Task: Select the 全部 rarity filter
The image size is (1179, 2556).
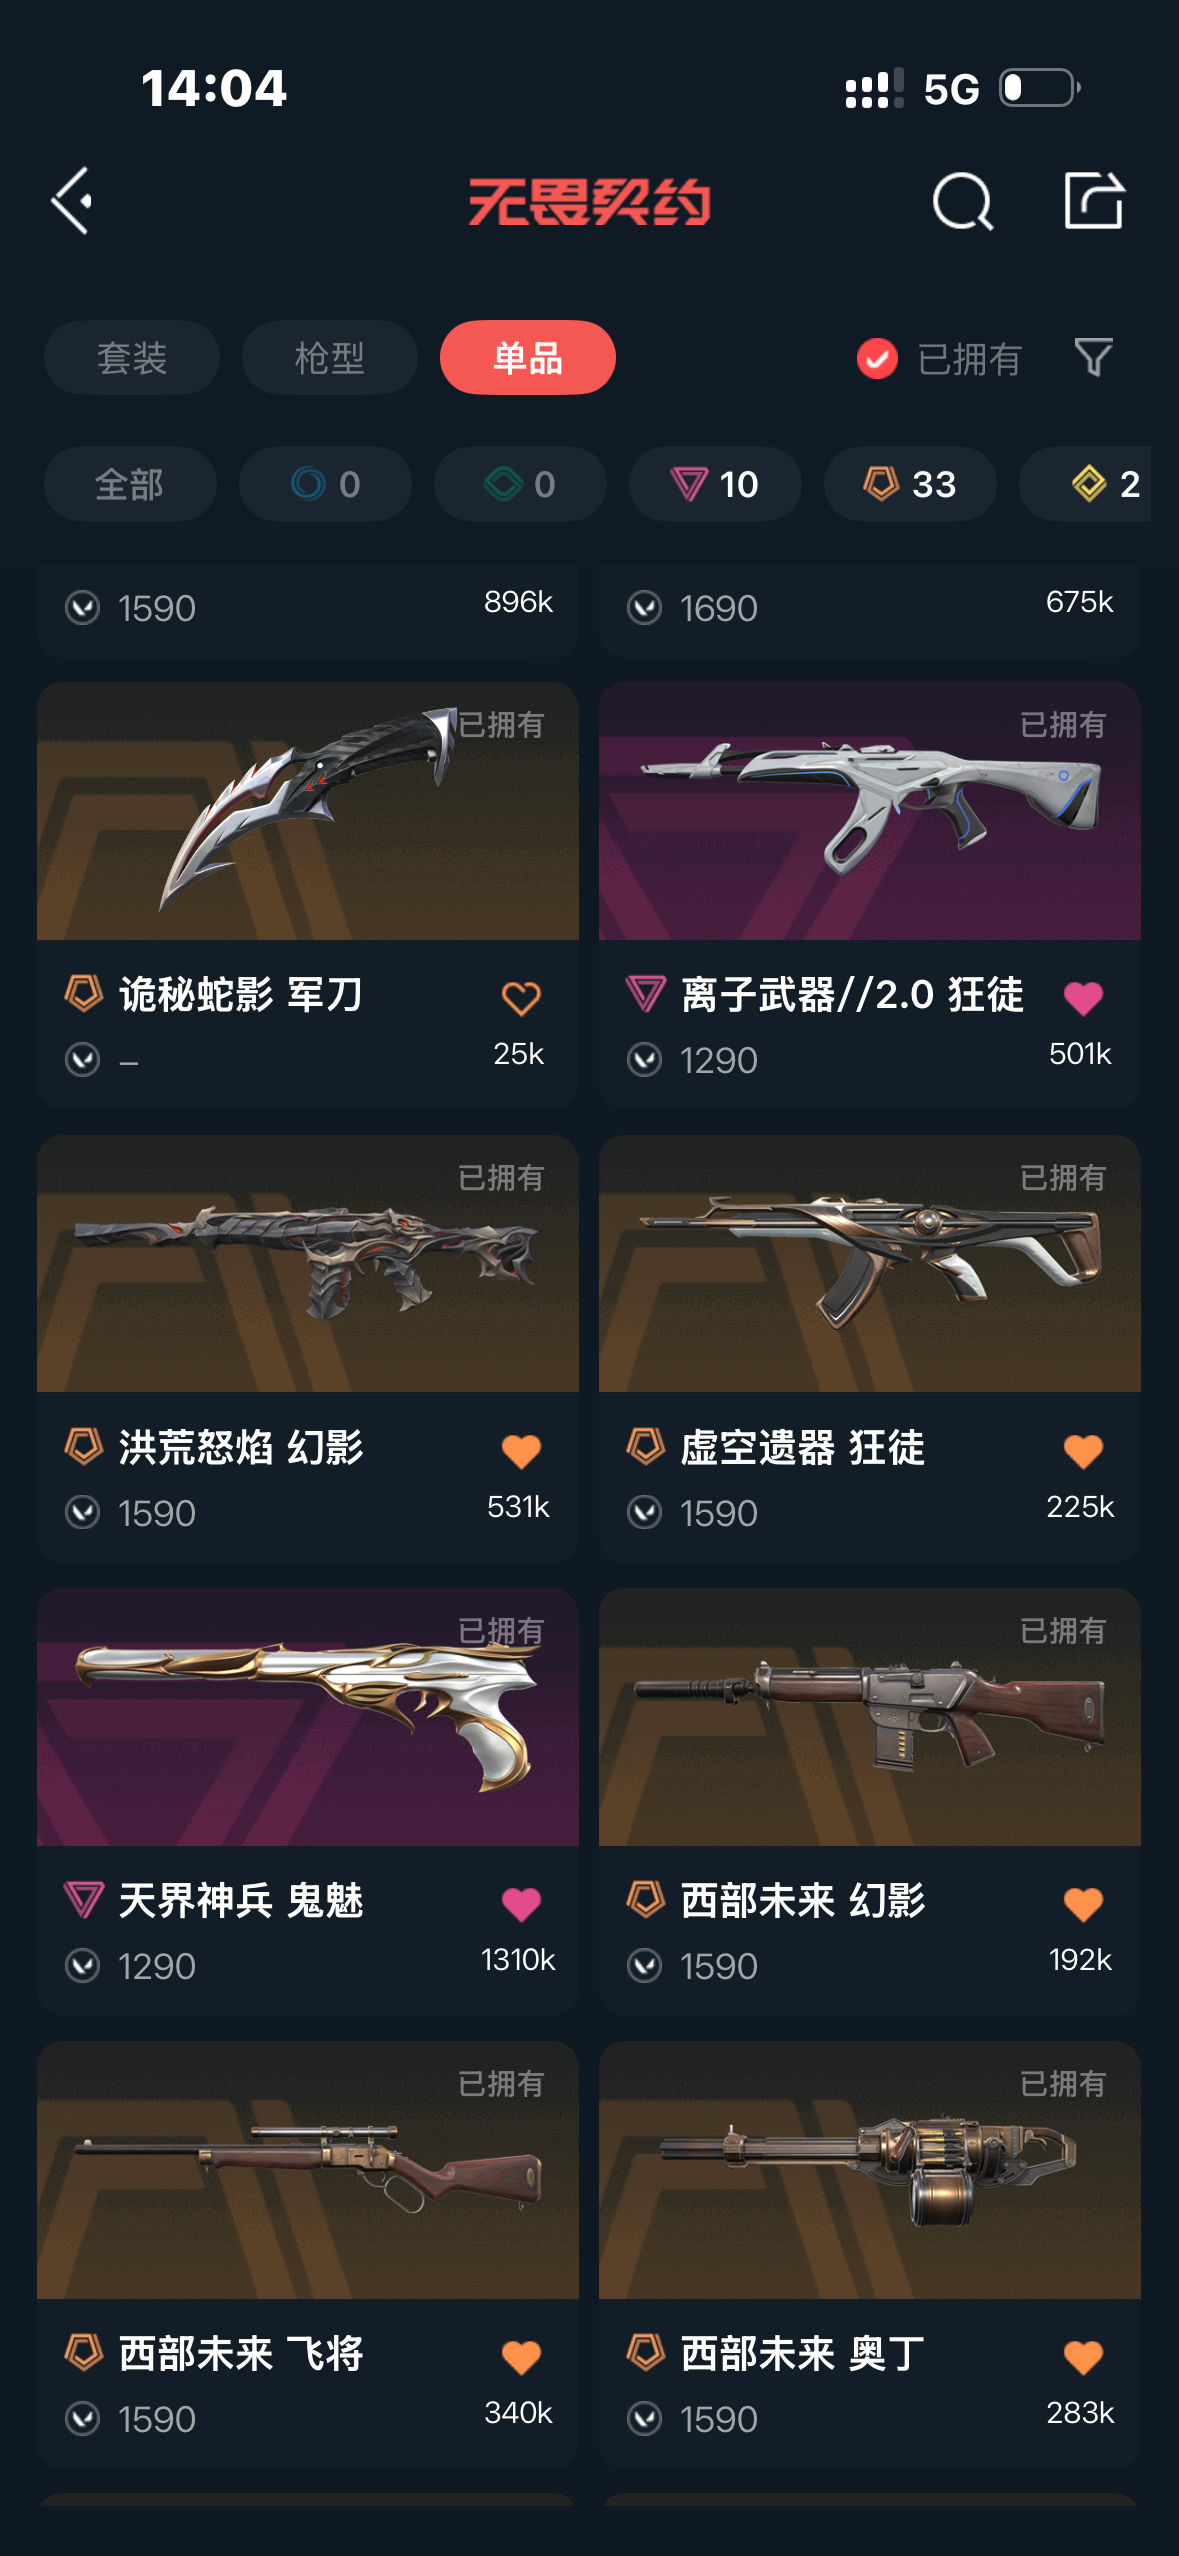Action: click(x=130, y=484)
